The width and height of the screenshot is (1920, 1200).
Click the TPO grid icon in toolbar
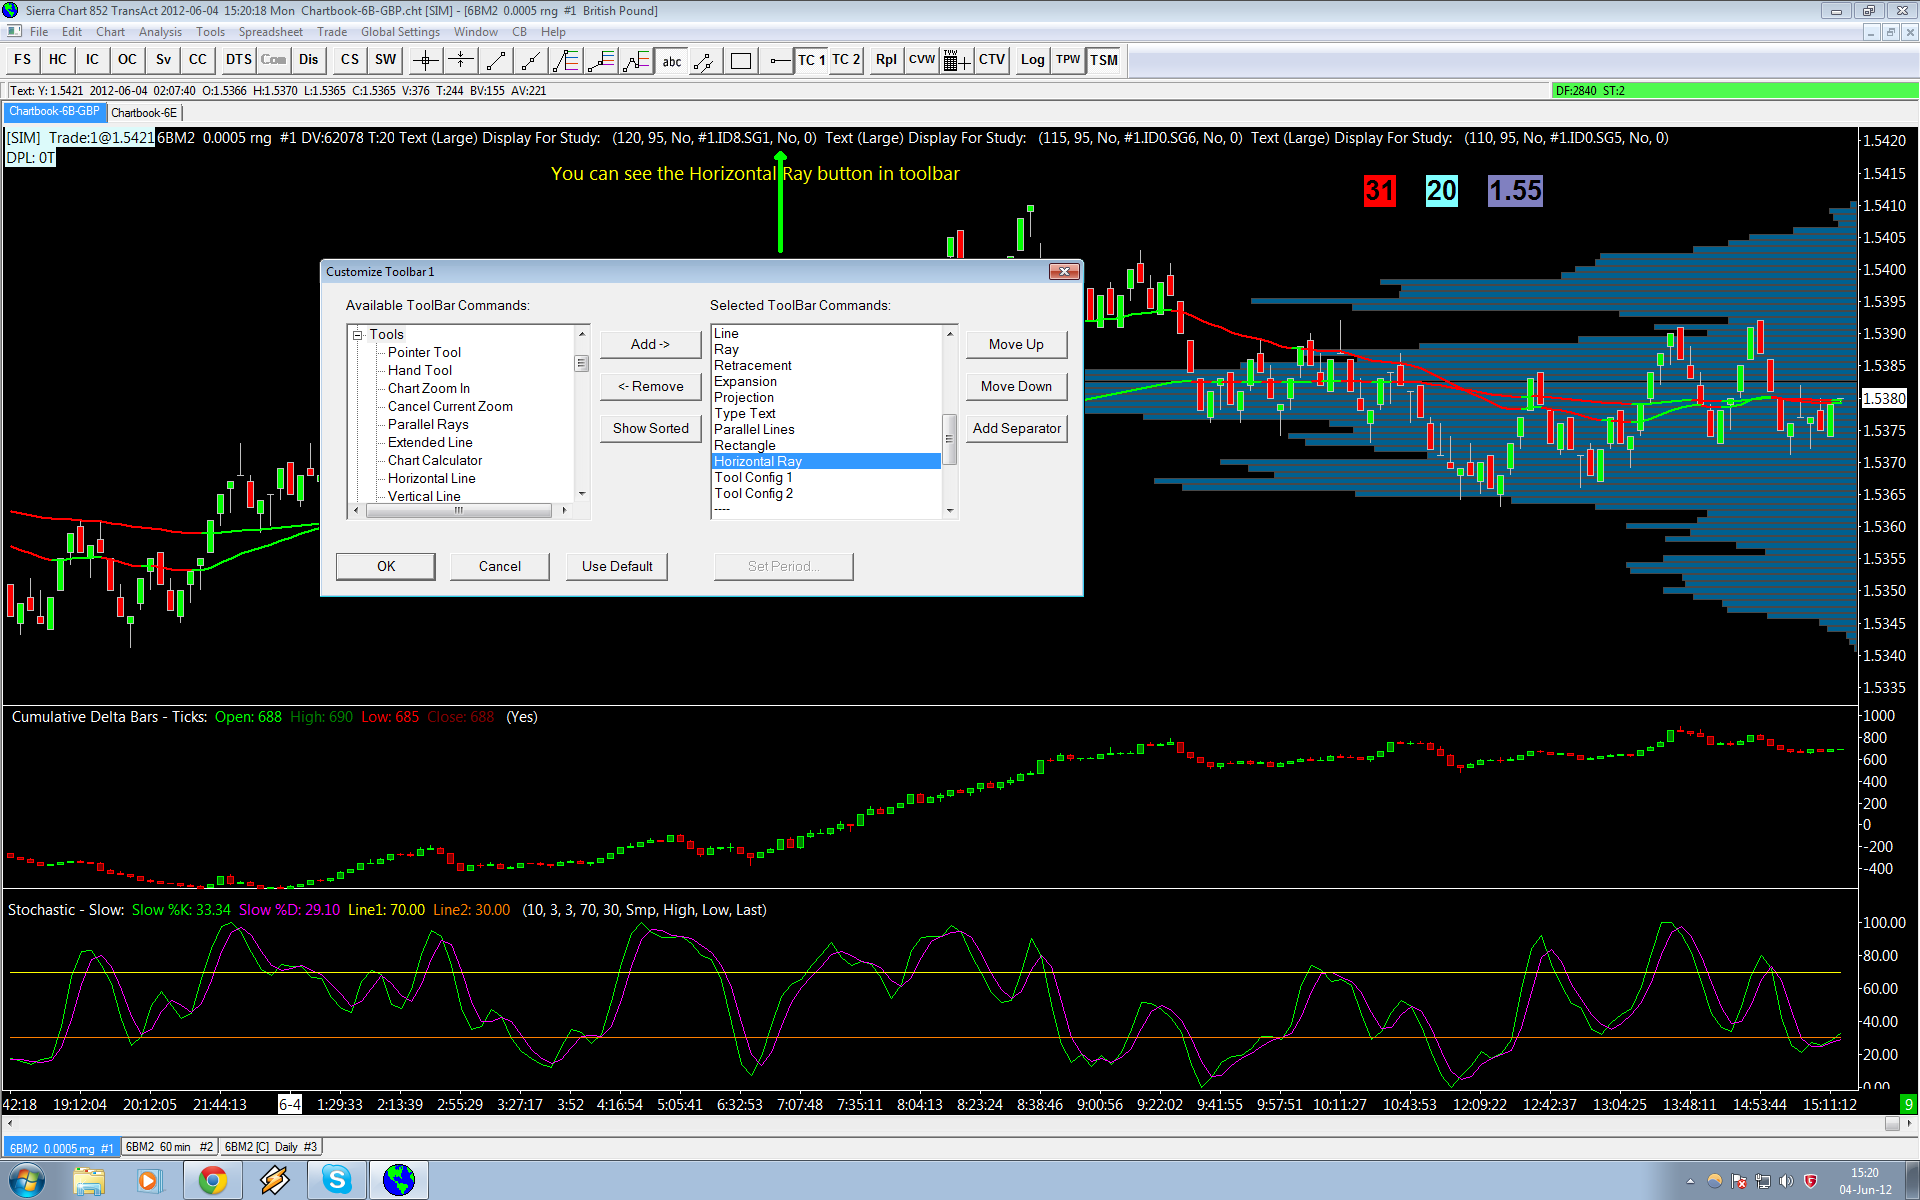click(x=957, y=60)
